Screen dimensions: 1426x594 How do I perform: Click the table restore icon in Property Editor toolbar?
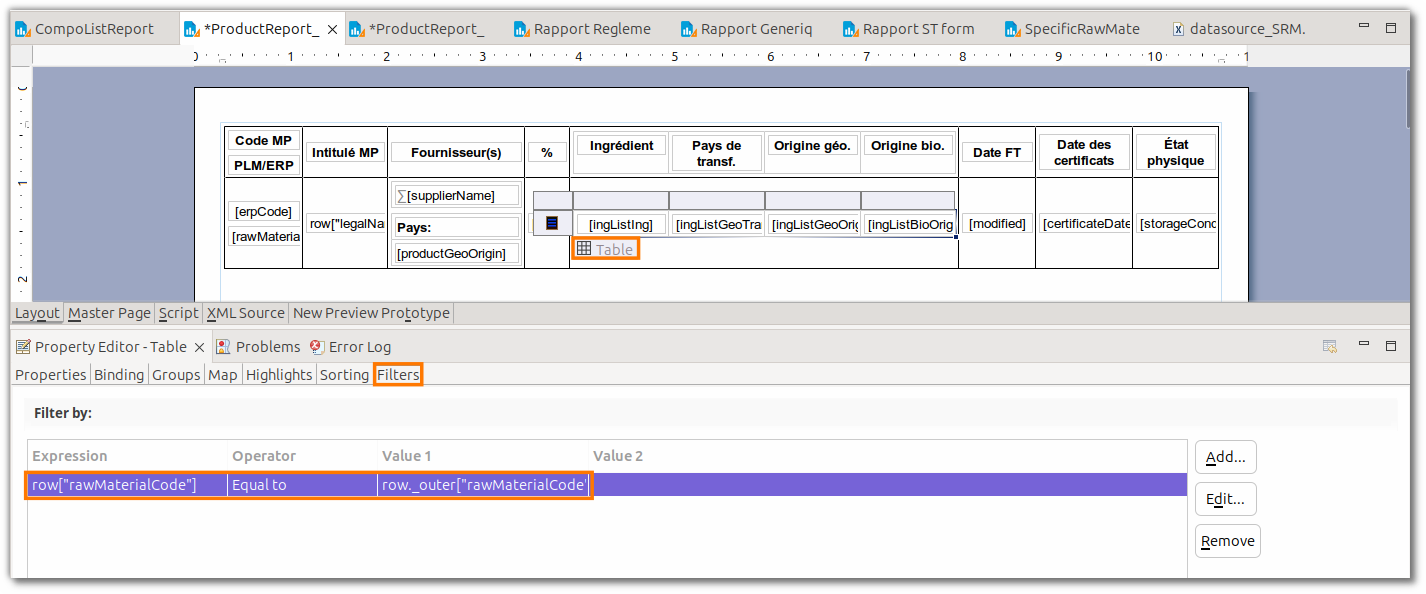click(1330, 346)
